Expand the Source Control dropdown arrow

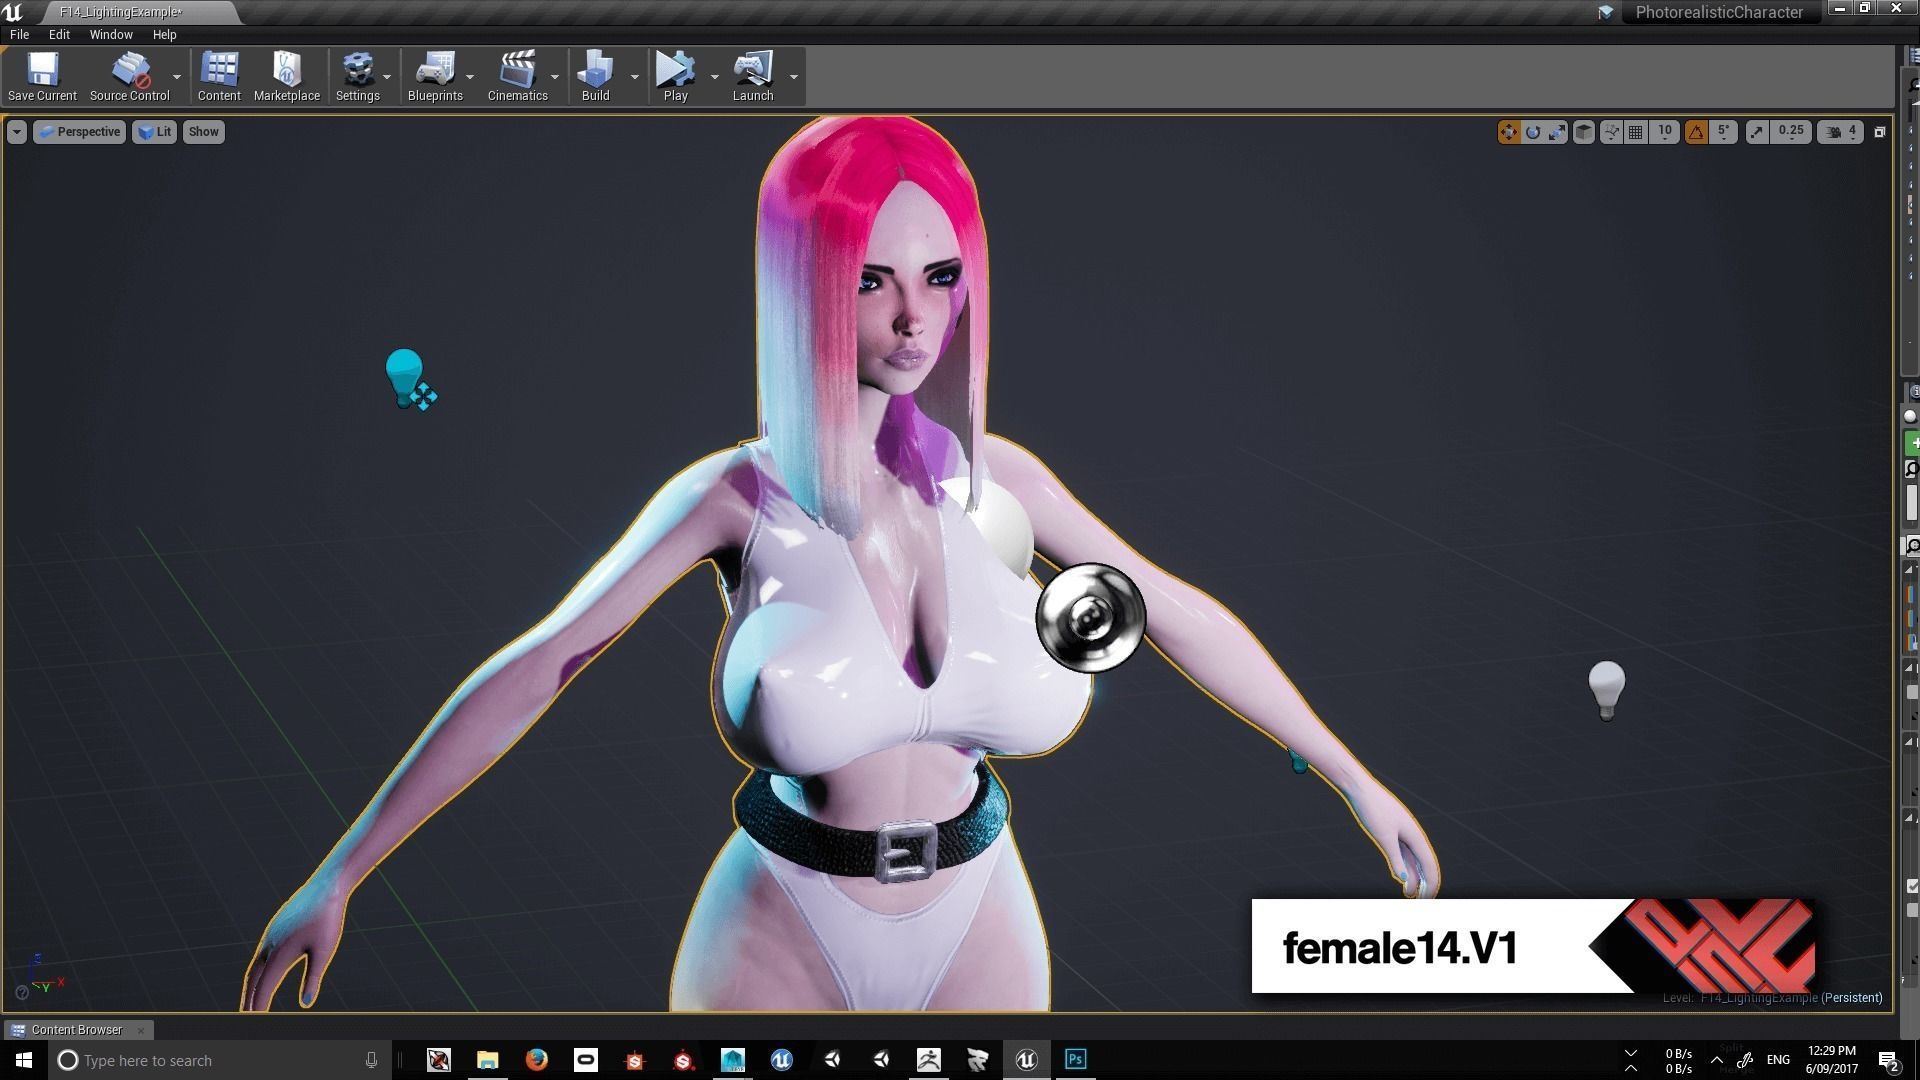point(177,77)
